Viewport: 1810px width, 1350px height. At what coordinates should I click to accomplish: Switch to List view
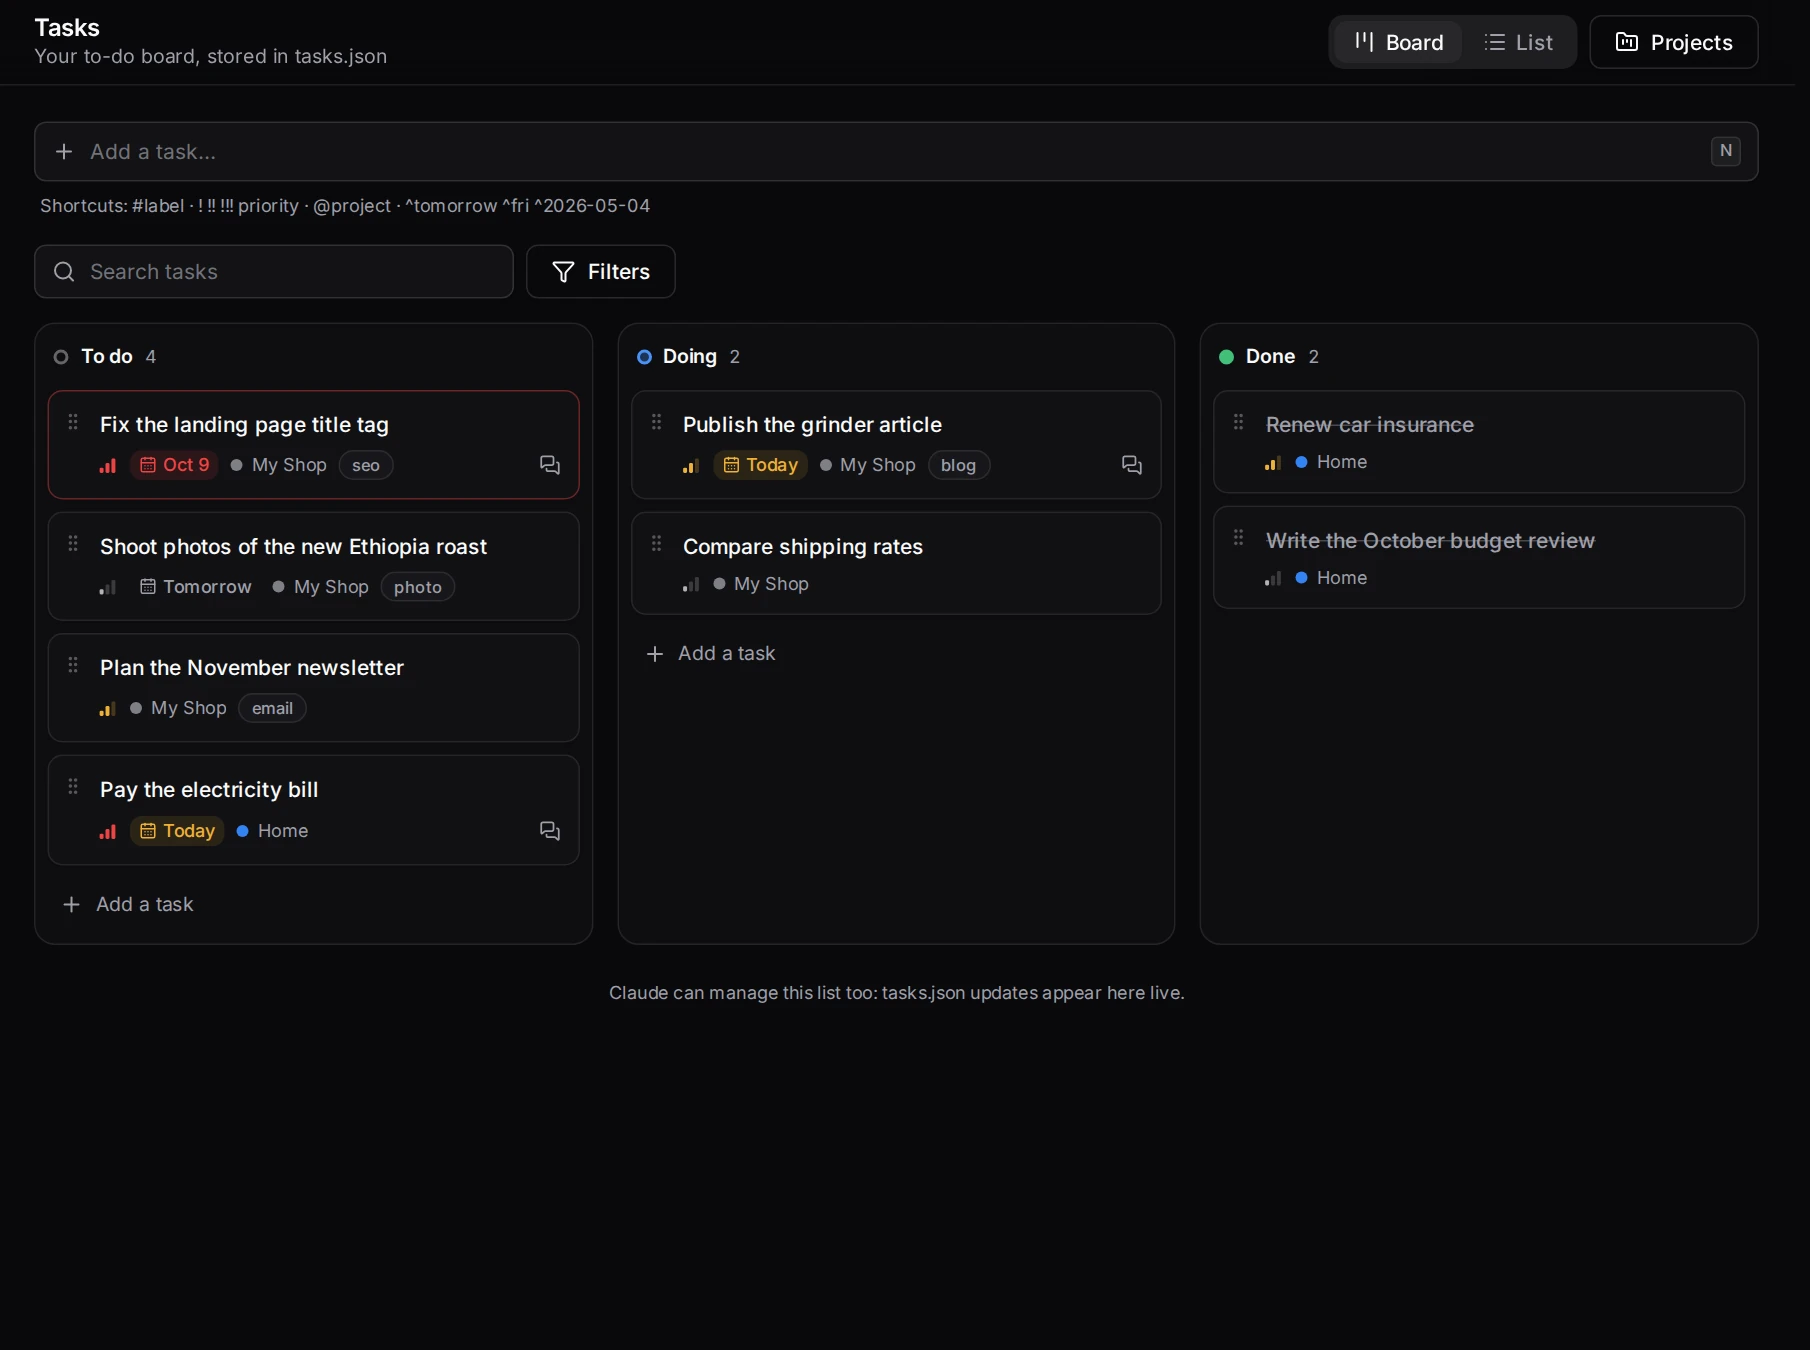1519,42
